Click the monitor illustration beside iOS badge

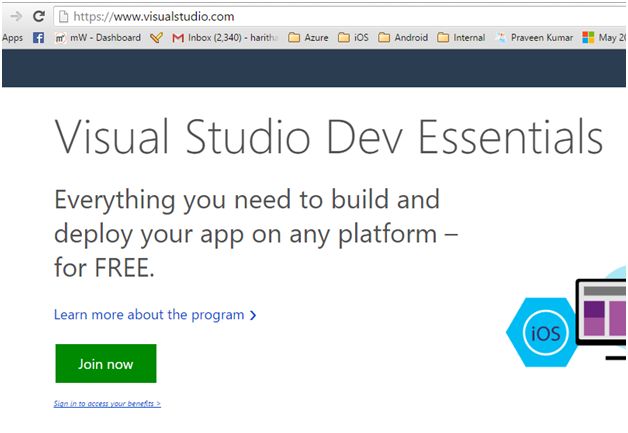(x=601, y=318)
